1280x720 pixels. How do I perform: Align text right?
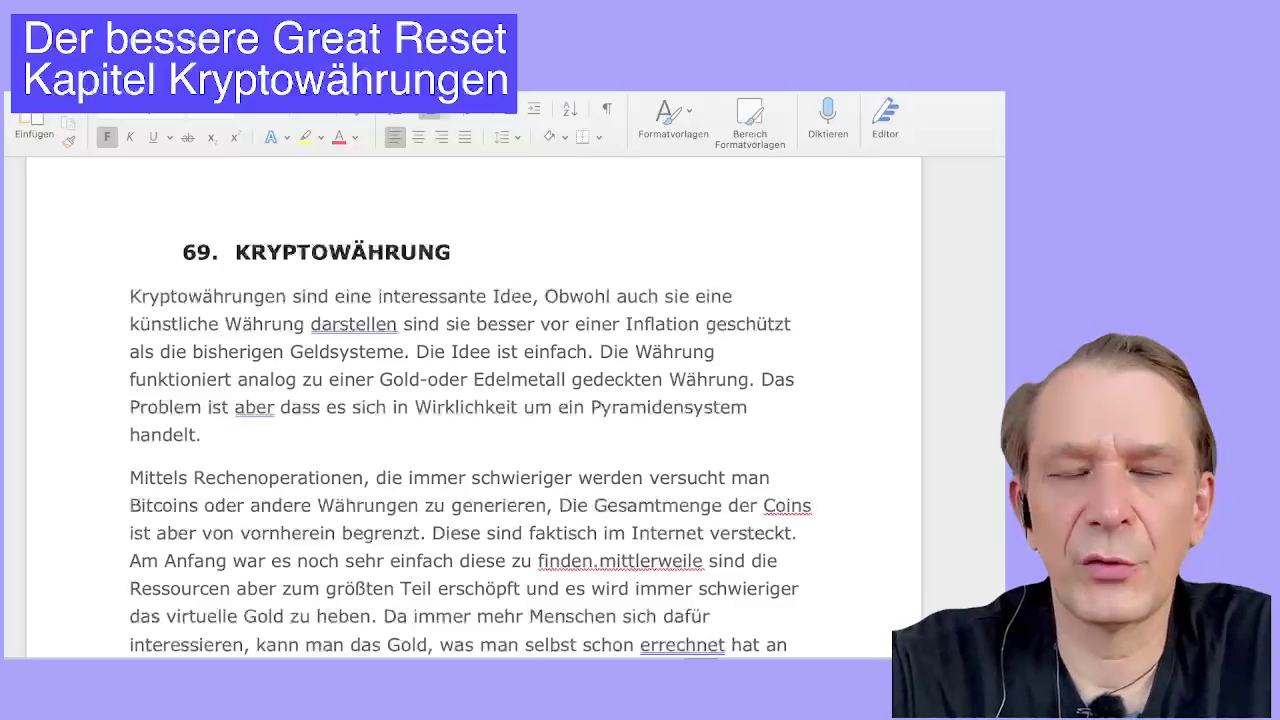tap(442, 137)
